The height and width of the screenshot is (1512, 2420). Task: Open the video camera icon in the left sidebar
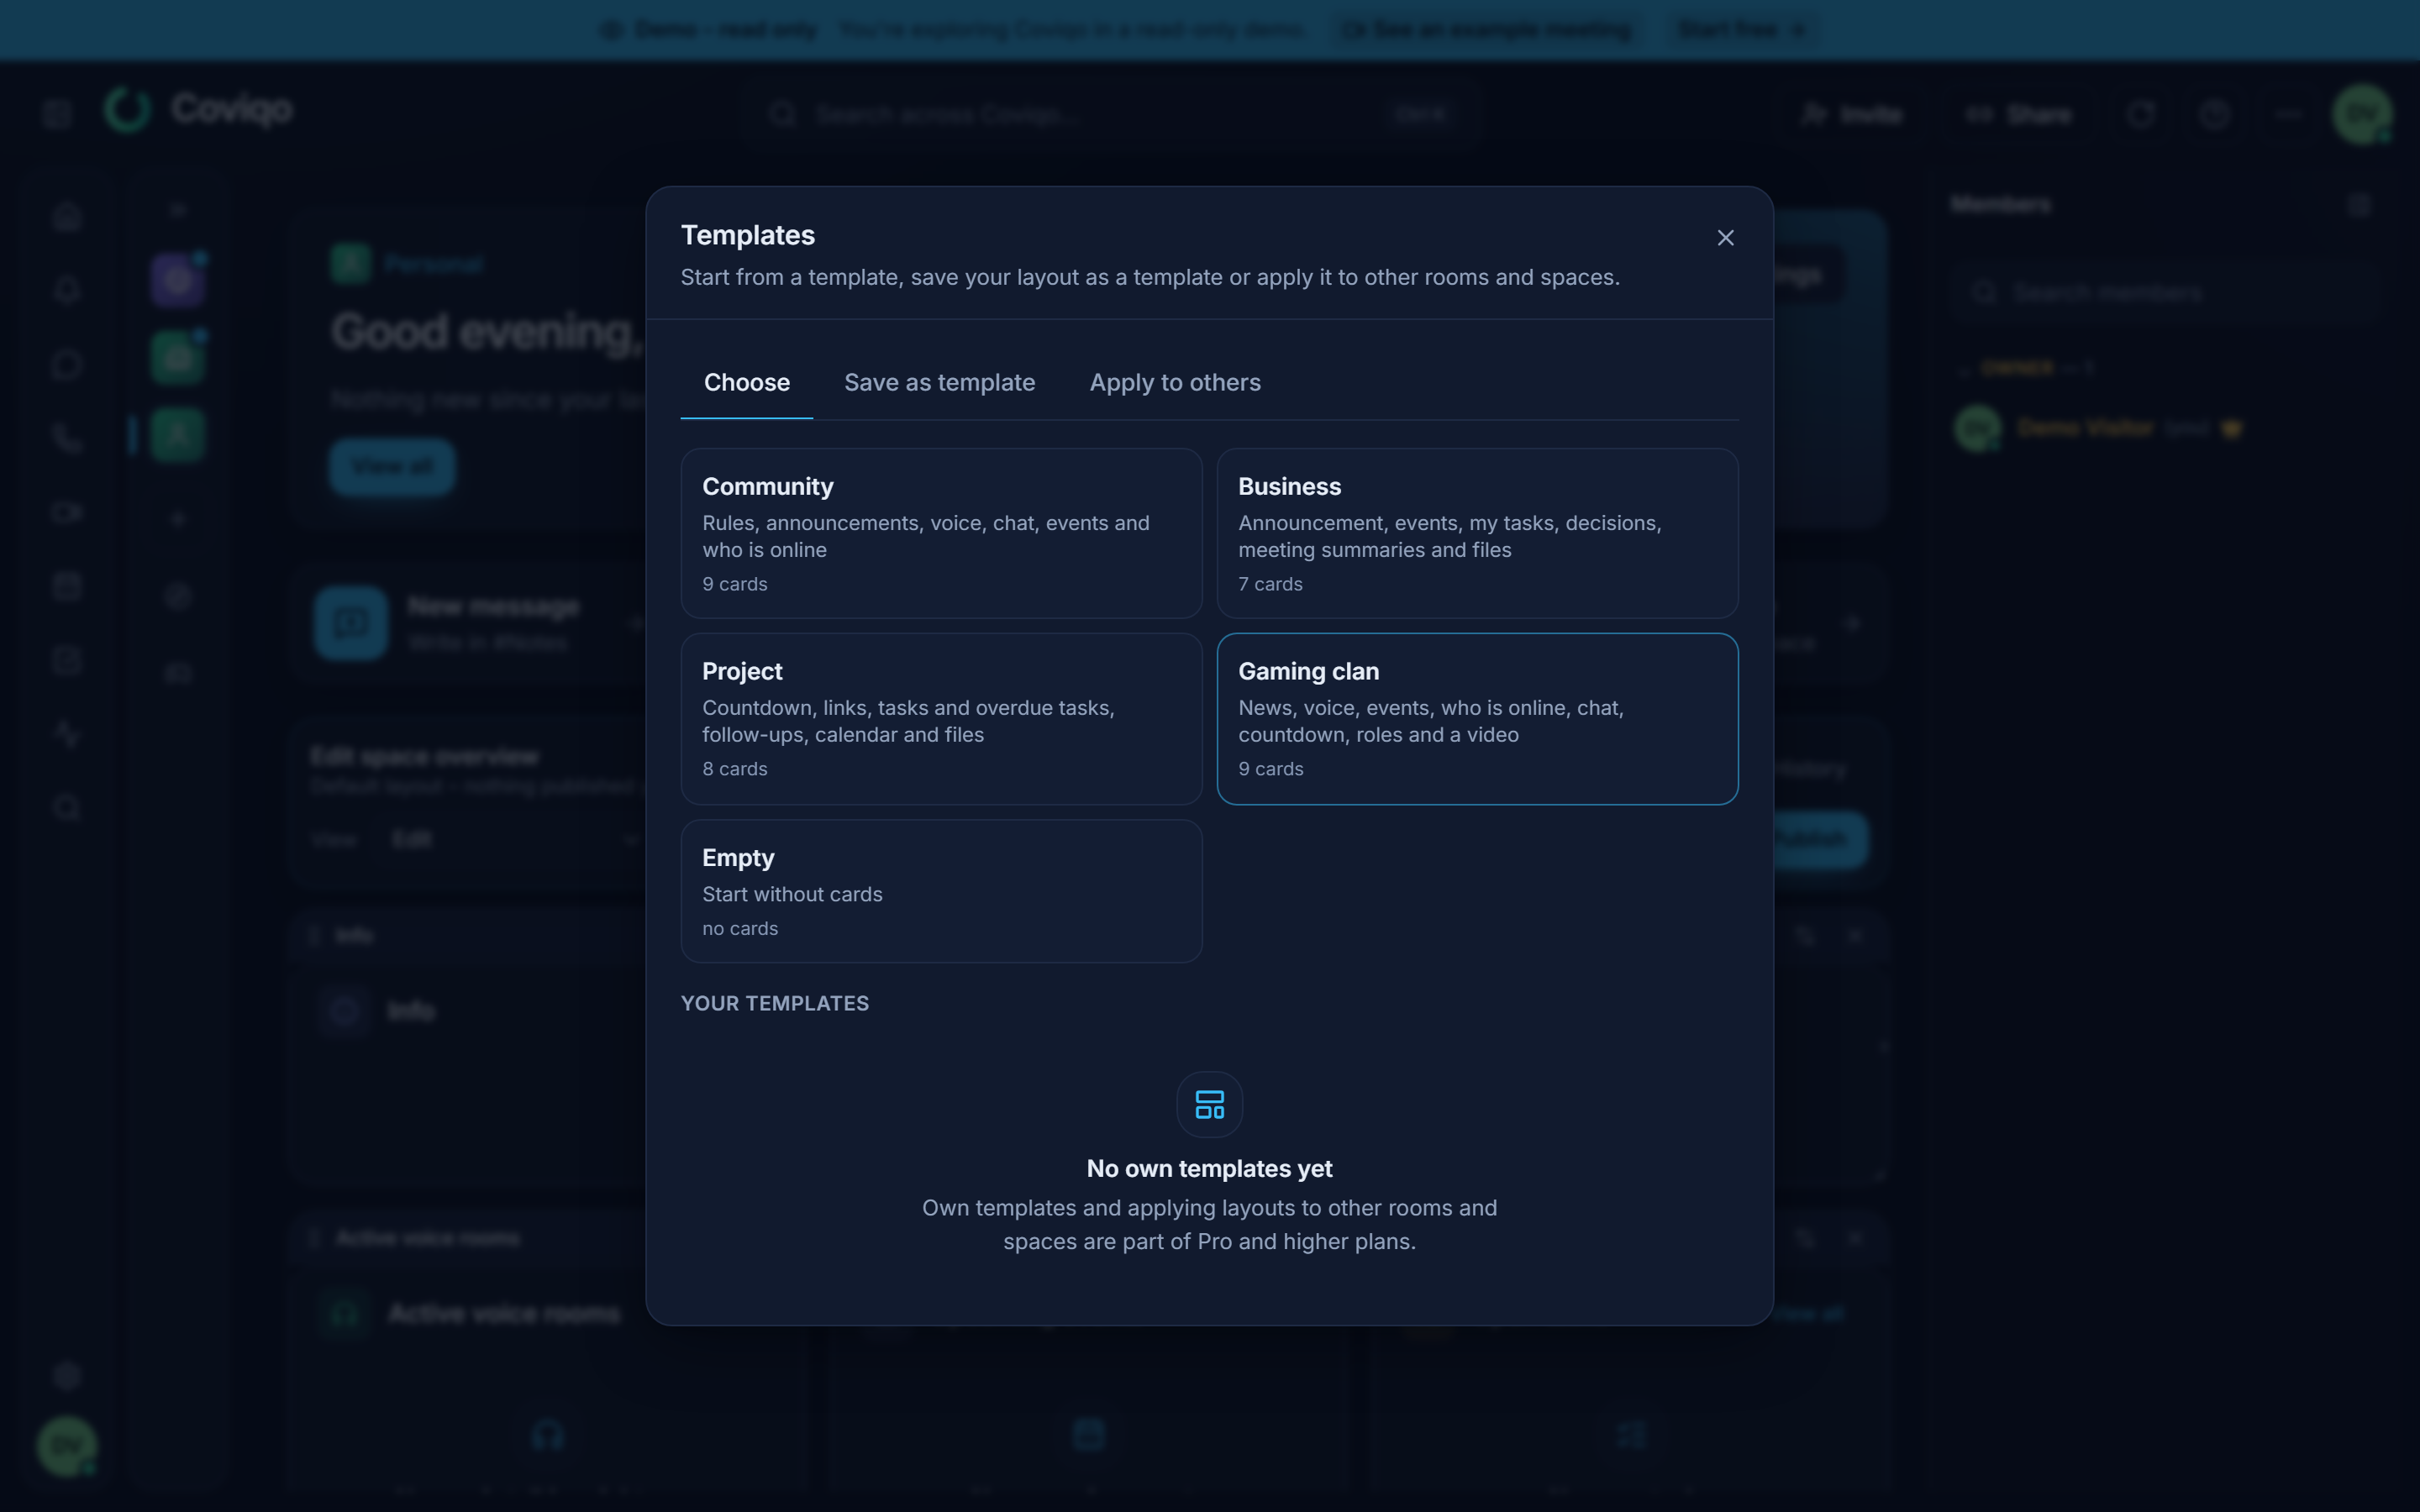(x=67, y=512)
